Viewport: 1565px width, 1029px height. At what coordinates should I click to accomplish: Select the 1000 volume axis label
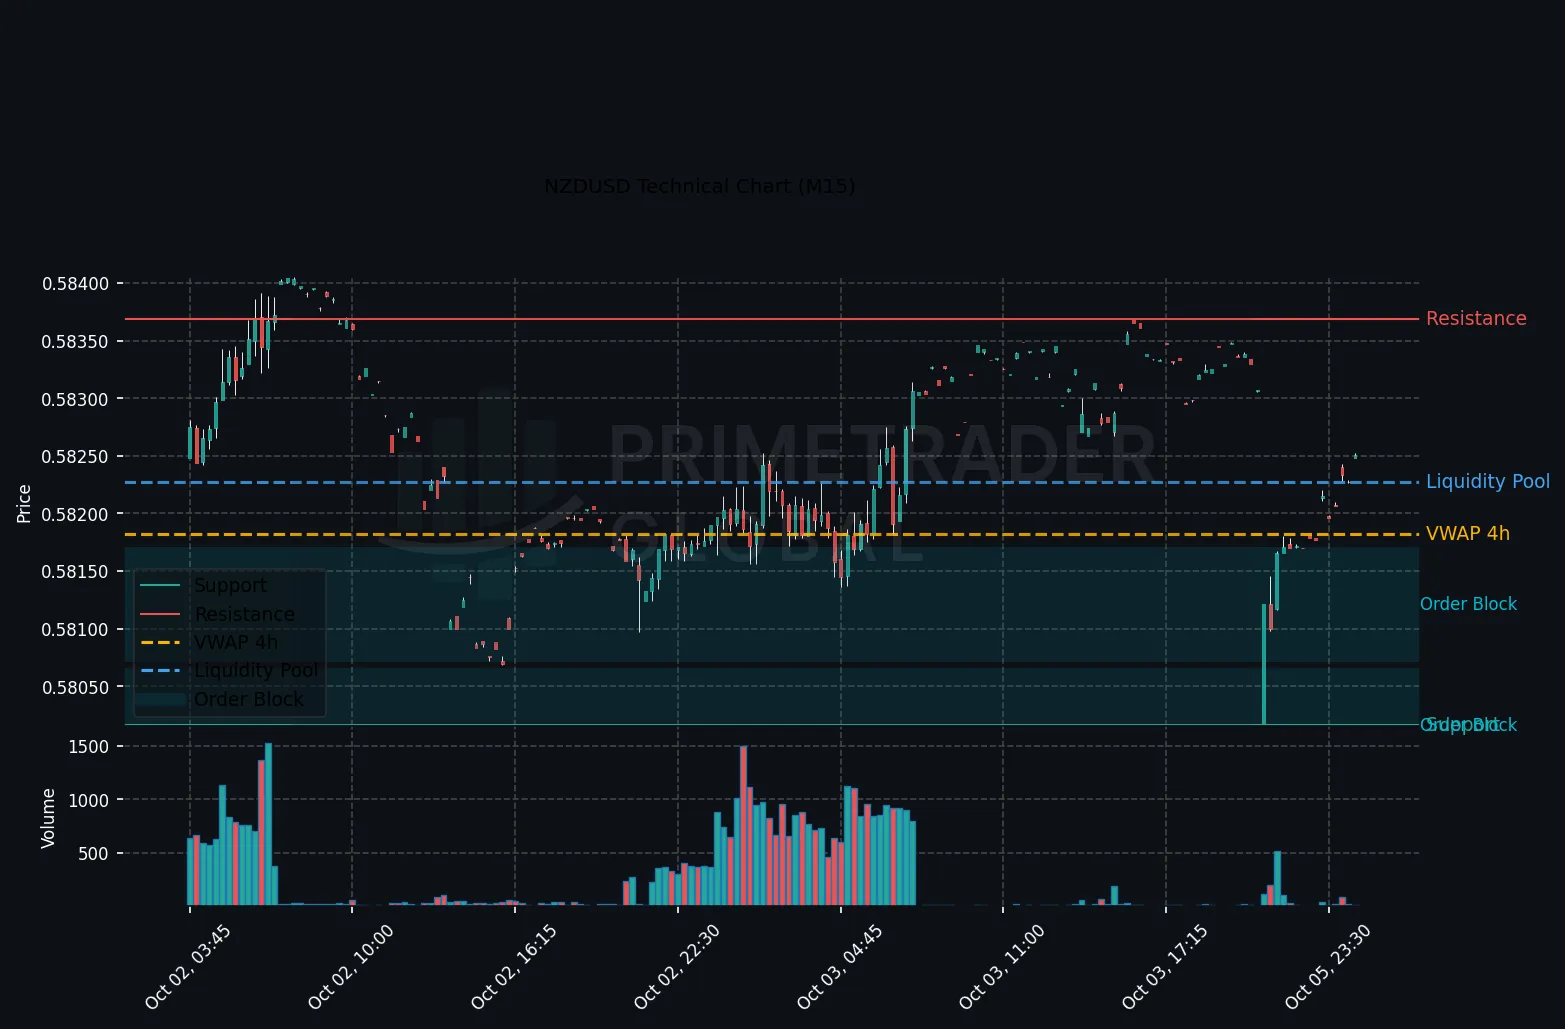90,800
